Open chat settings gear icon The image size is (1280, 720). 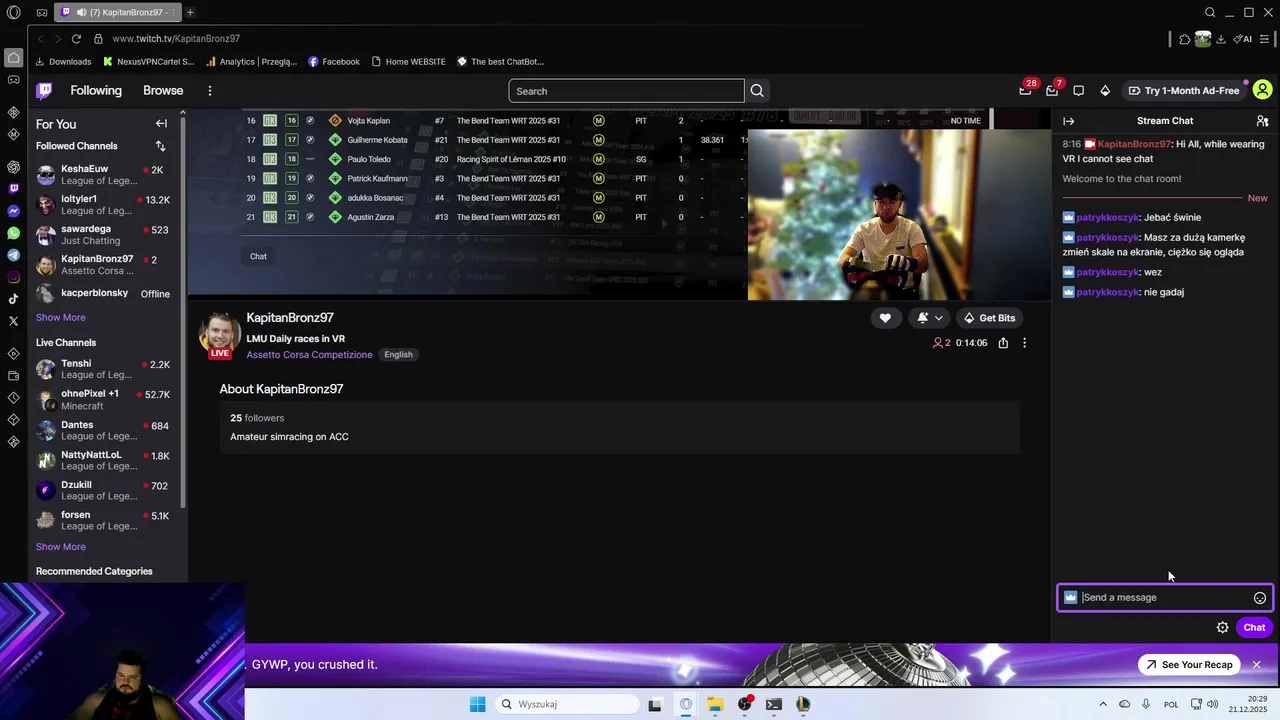1222,628
